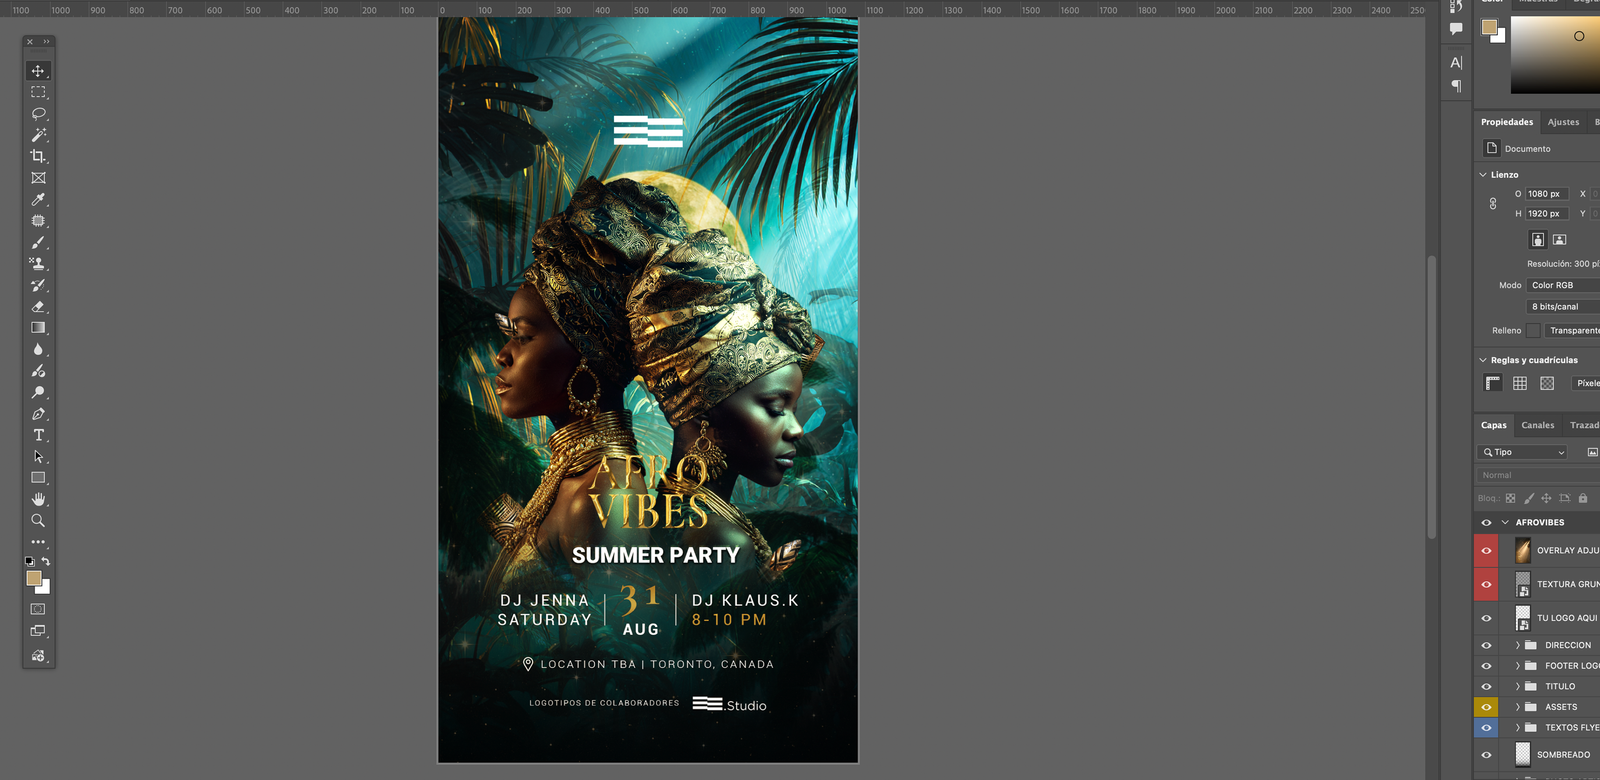Collapse the AFROVIBES layer group
Image resolution: width=1600 pixels, height=780 pixels.
[1505, 523]
